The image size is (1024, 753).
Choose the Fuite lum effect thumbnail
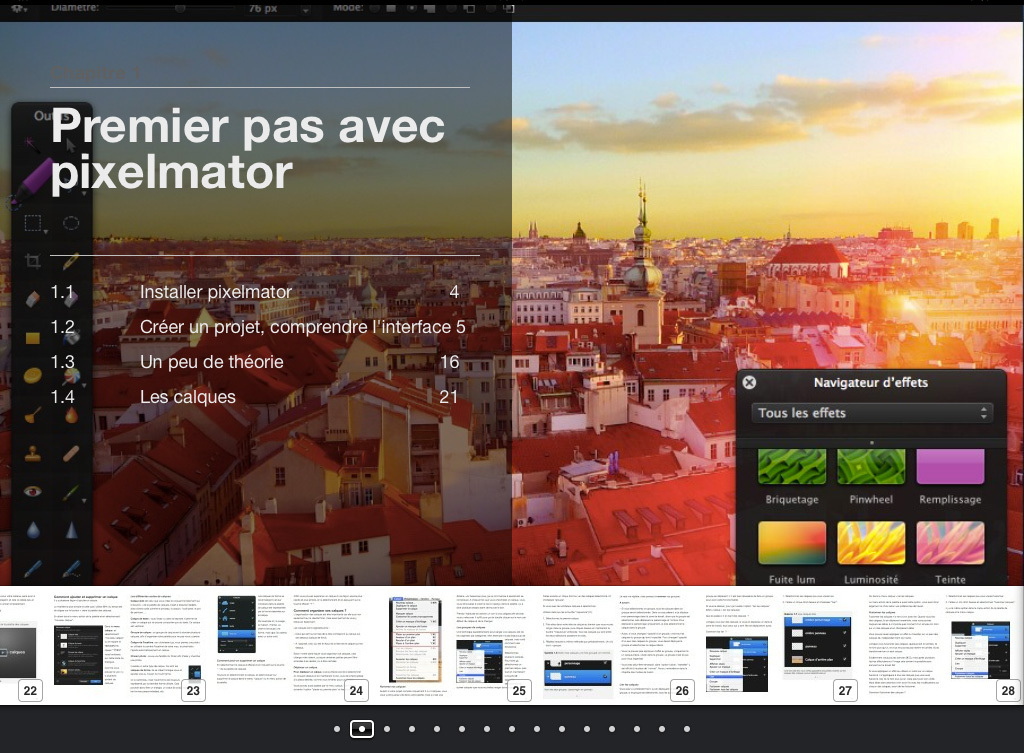[x=792, y=543]
